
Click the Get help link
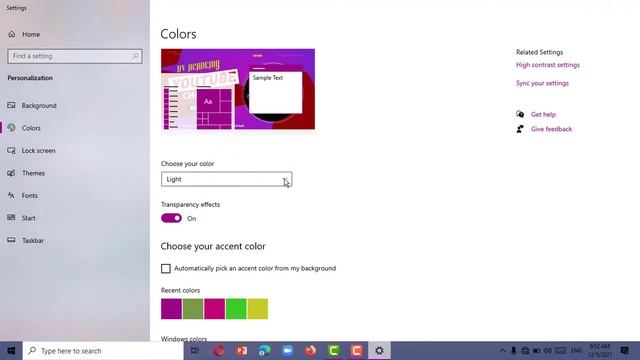click(x=543, y=114)
